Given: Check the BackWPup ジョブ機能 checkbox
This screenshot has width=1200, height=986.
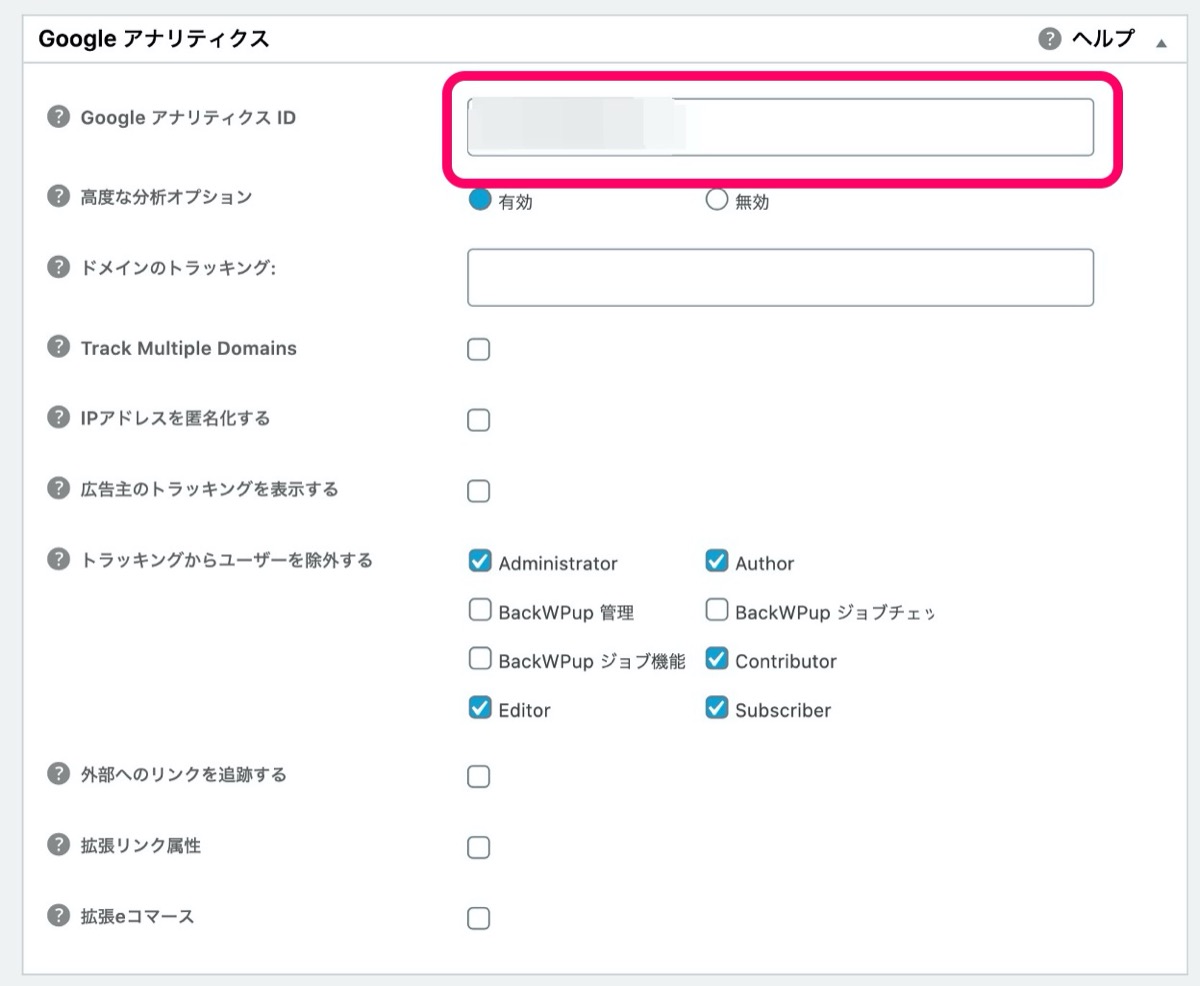Looking at the screenshot, I should click(479, 659).
